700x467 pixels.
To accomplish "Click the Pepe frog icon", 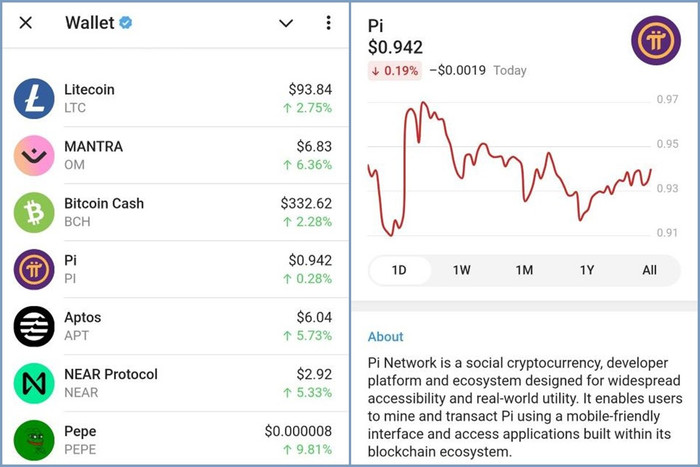I will point(34,440).
